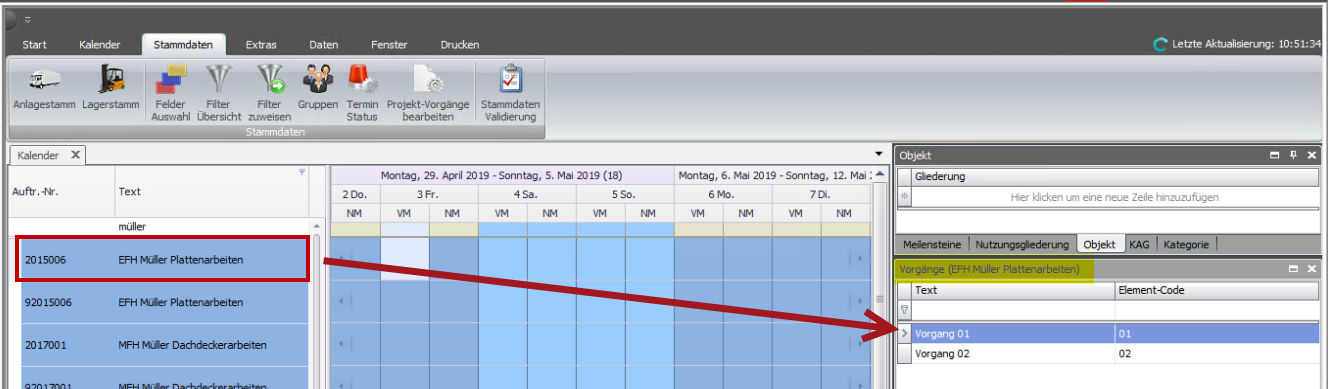Open Felder Auswahl tool
The width and height of the screenshot is (1328, 389).
click(x=170, y=79)
